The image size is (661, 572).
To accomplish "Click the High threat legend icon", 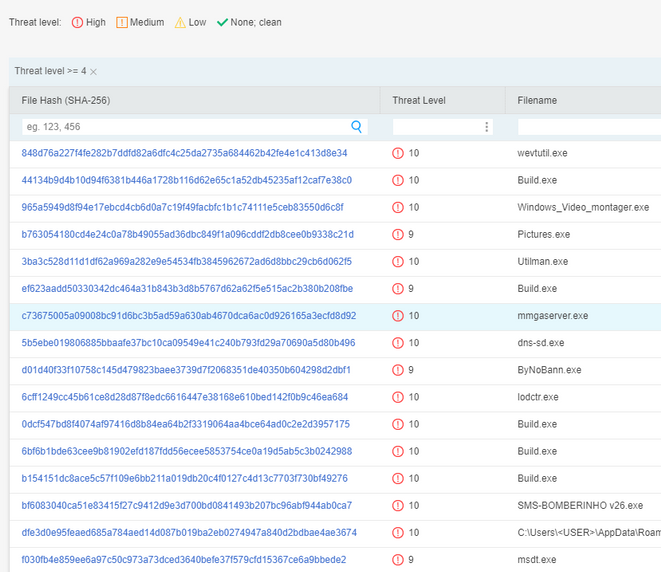I will [x=78, y=22].
